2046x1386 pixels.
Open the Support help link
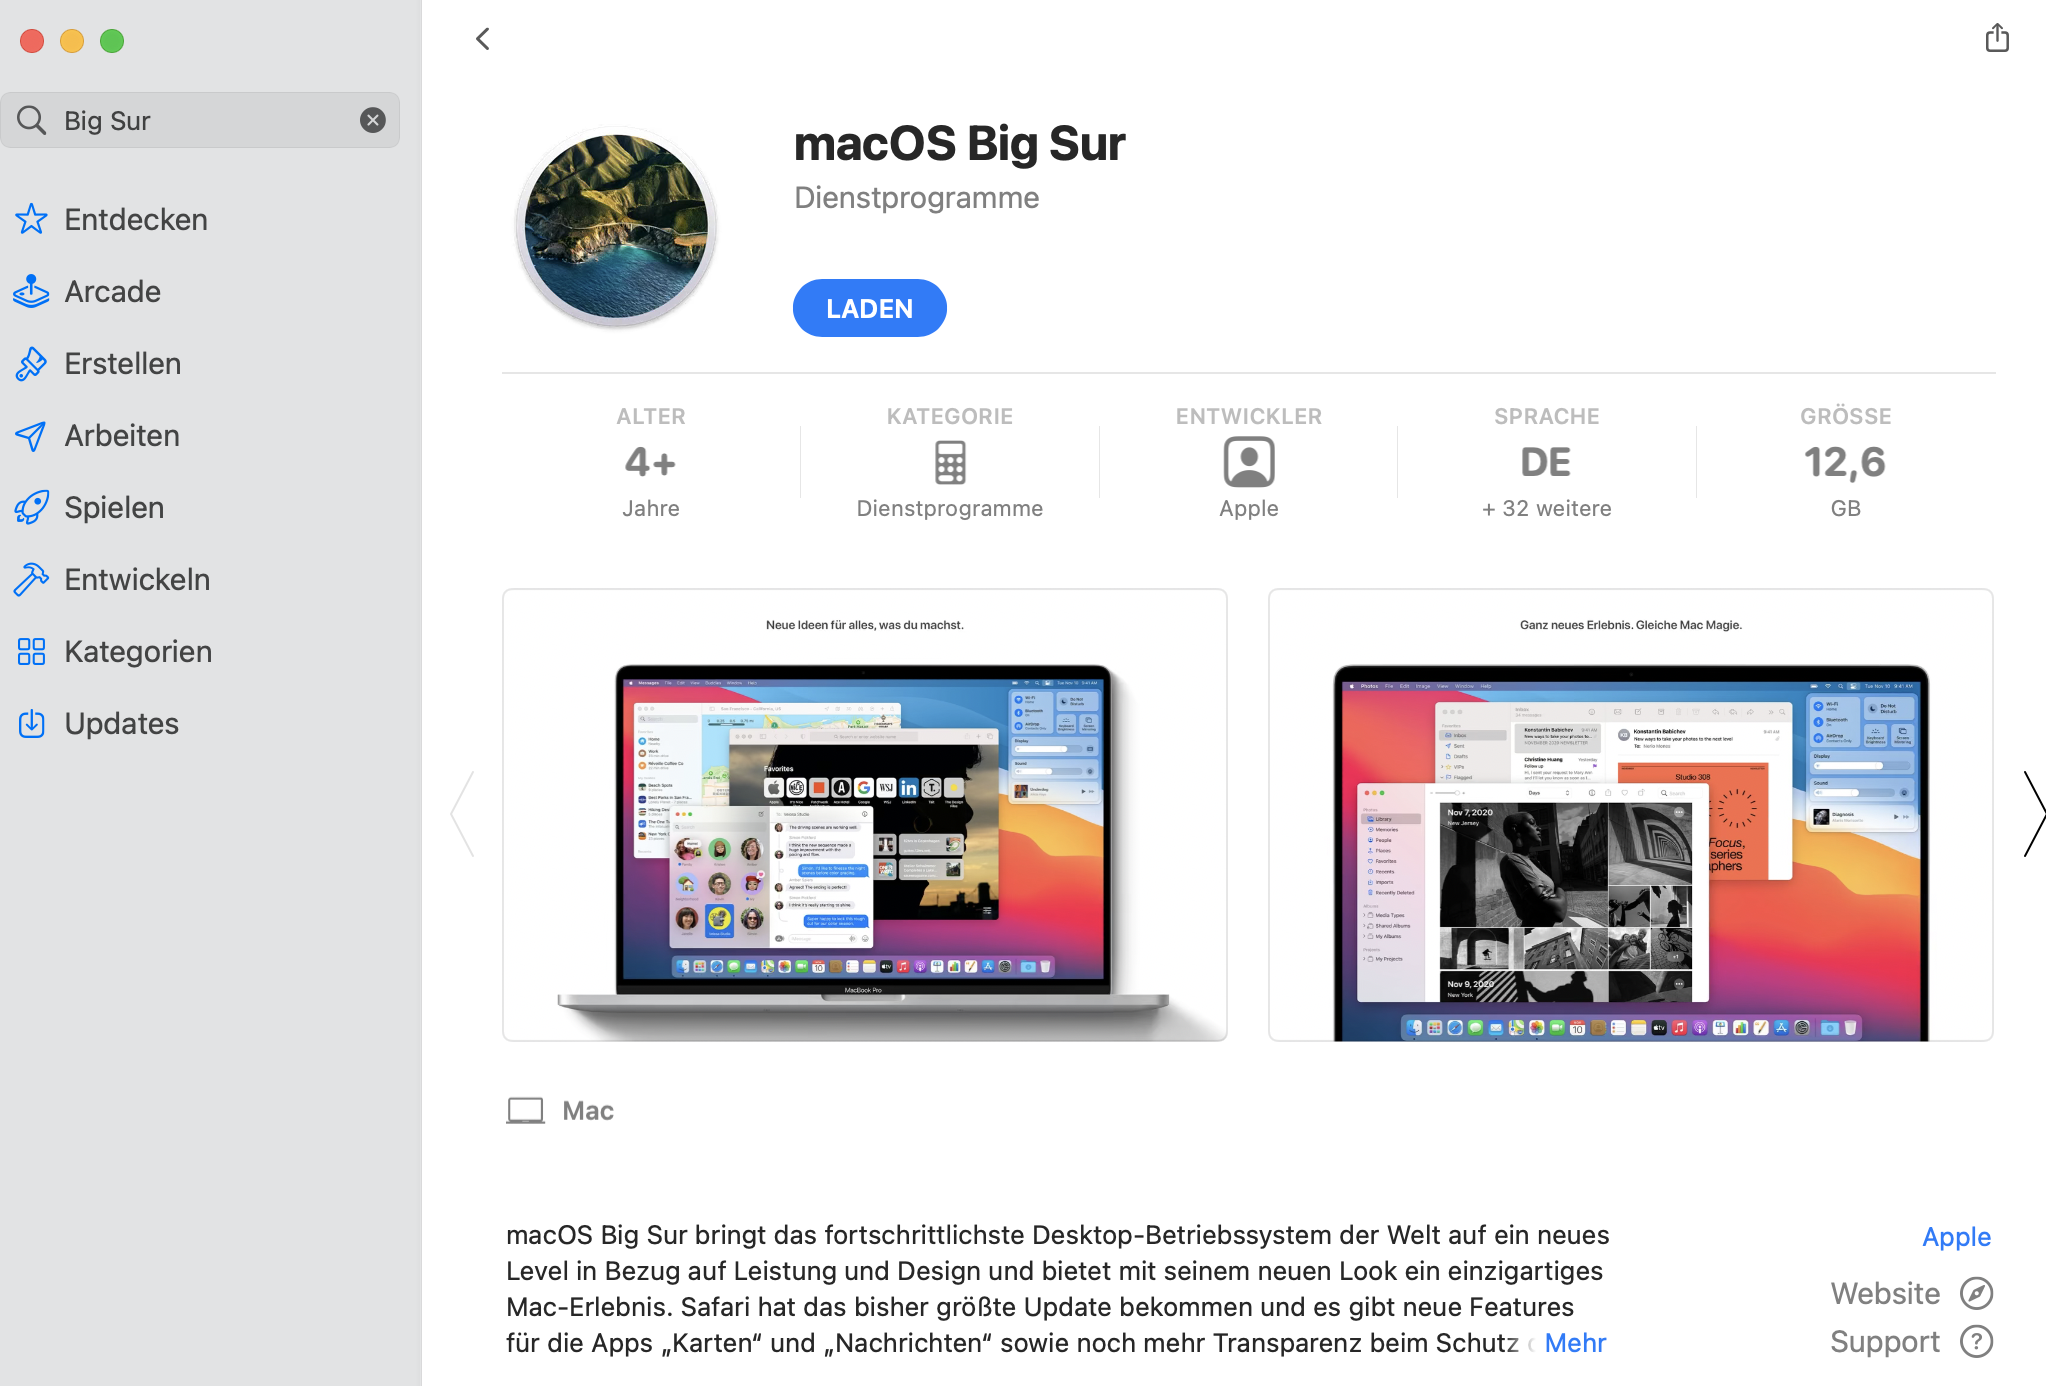point(1912,1342)
